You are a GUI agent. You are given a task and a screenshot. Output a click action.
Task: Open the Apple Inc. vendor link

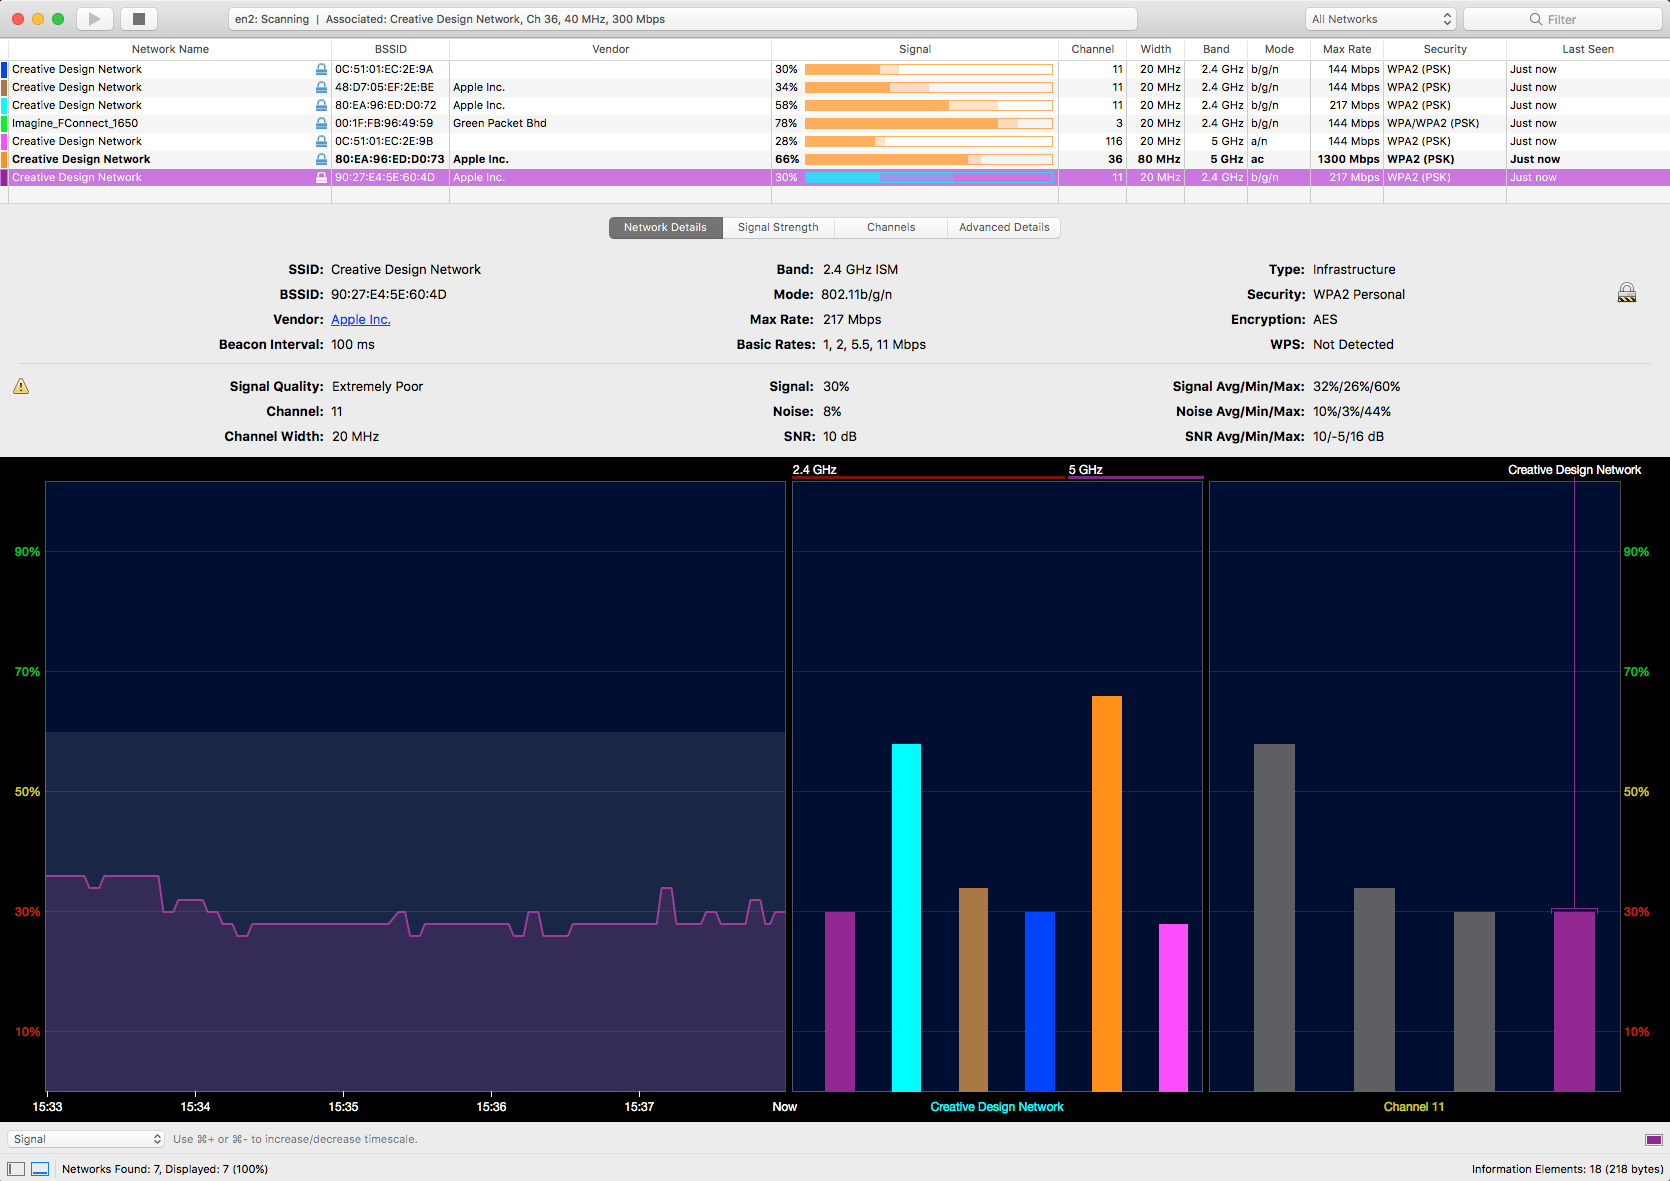(x=361, y=320)
